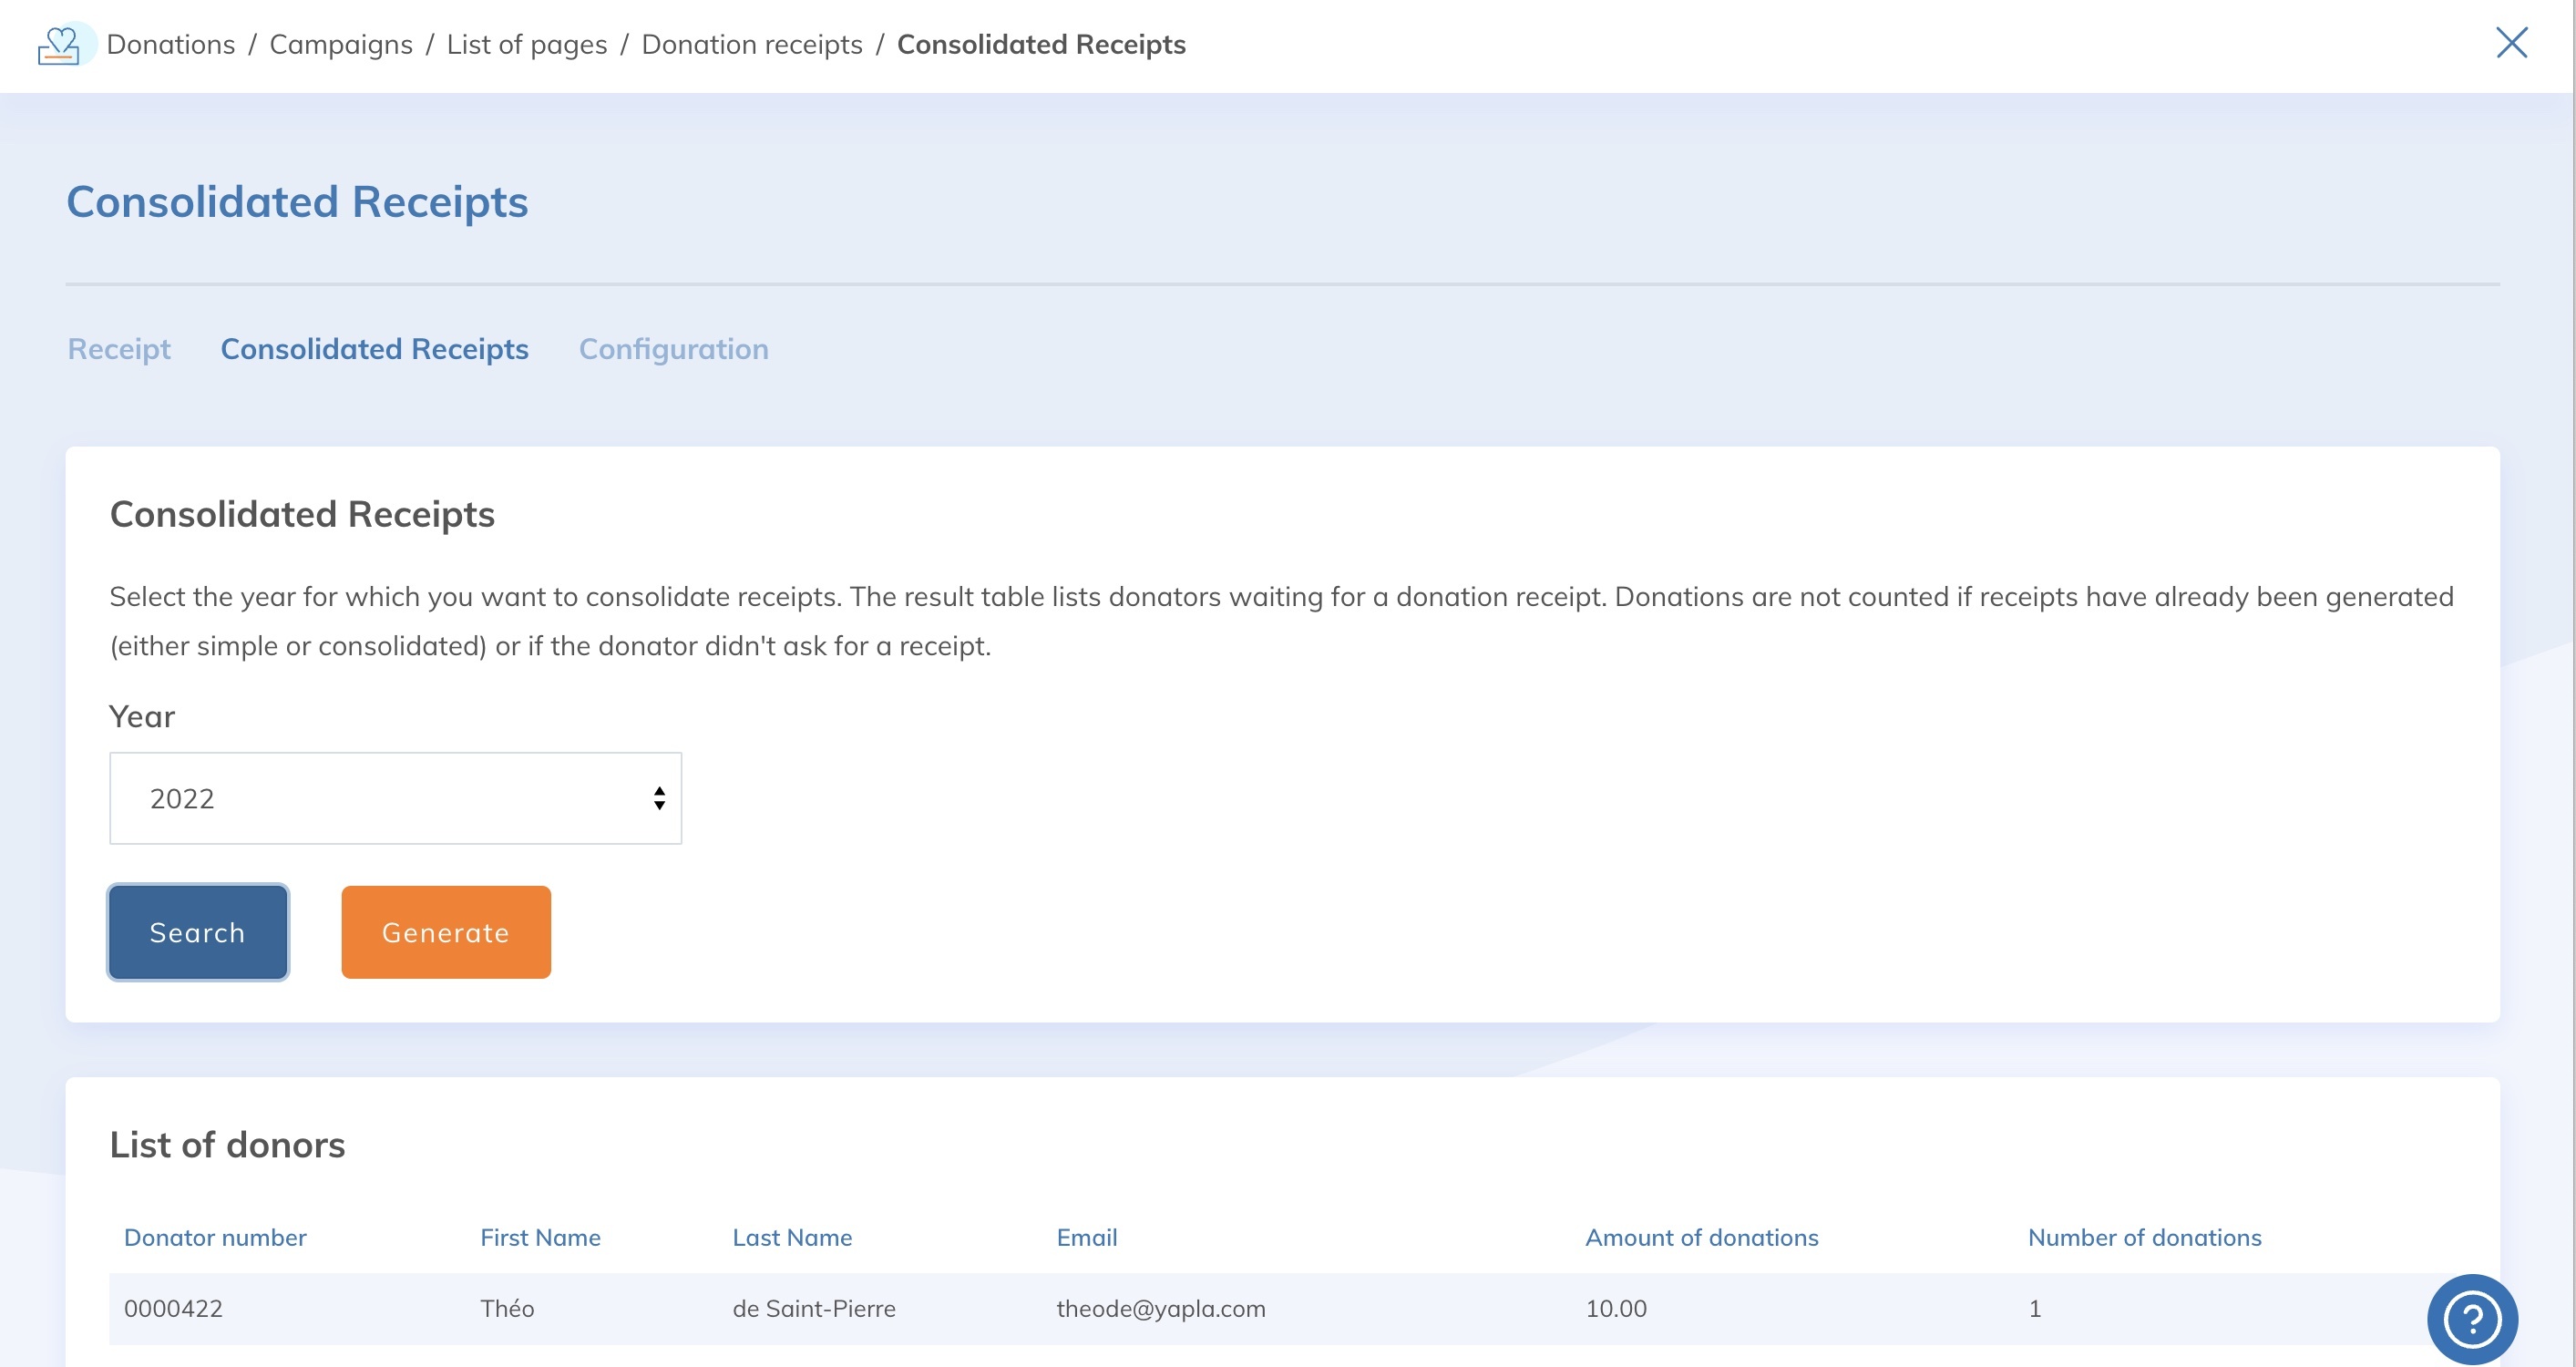Sort by the First Name column
Image resolution: width=2576 pixels, height=1367 pixels.
tap(540, 1237)
